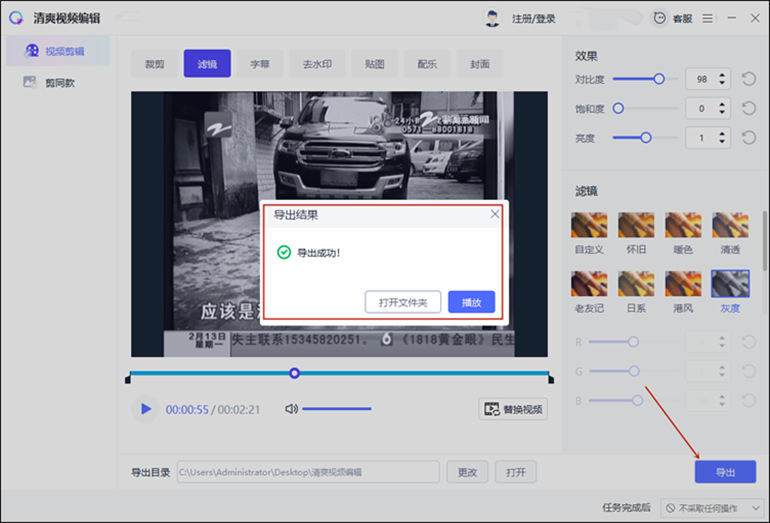Increase 亮度 with the stepper arrows
Screen dimensions: 770x523
[x=722, y=134]
